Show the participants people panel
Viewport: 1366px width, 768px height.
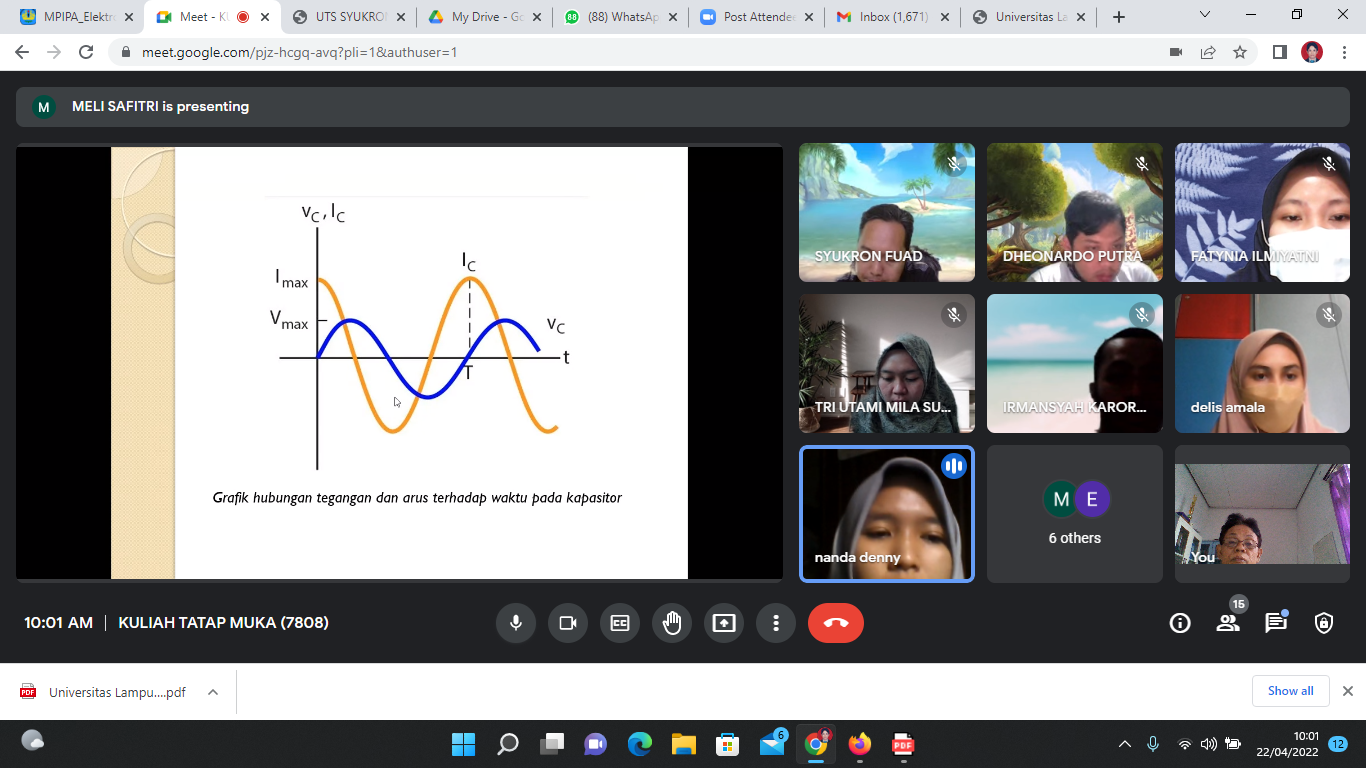coord(1228,623)
